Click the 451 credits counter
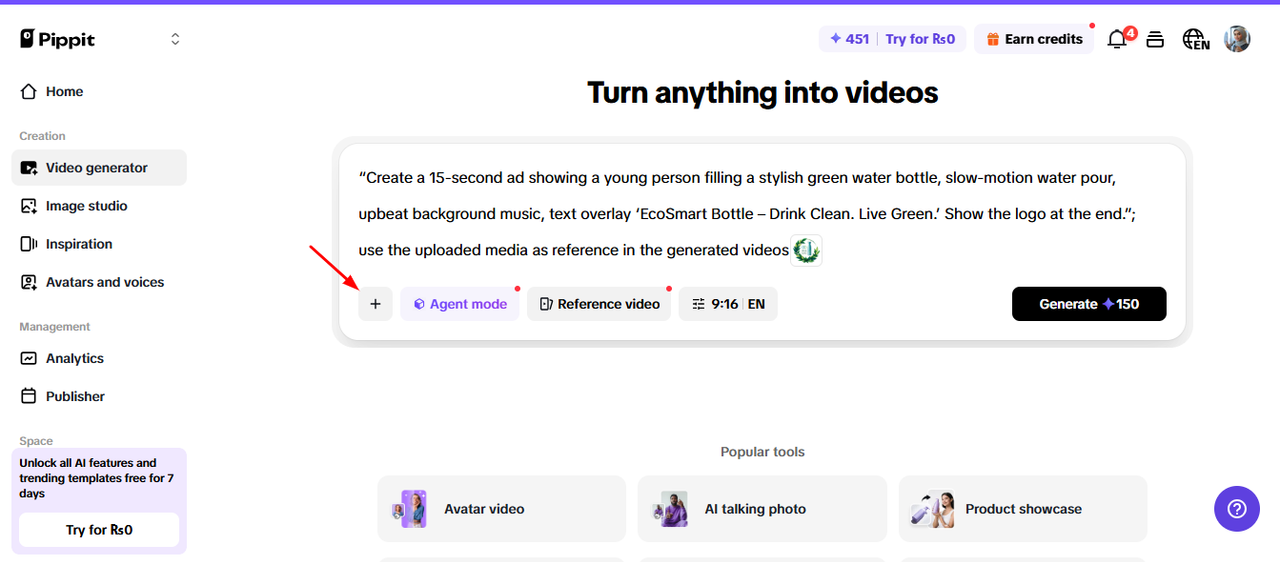The height and width of the screenshot is (562, 1280). click(x=849, y=39)
